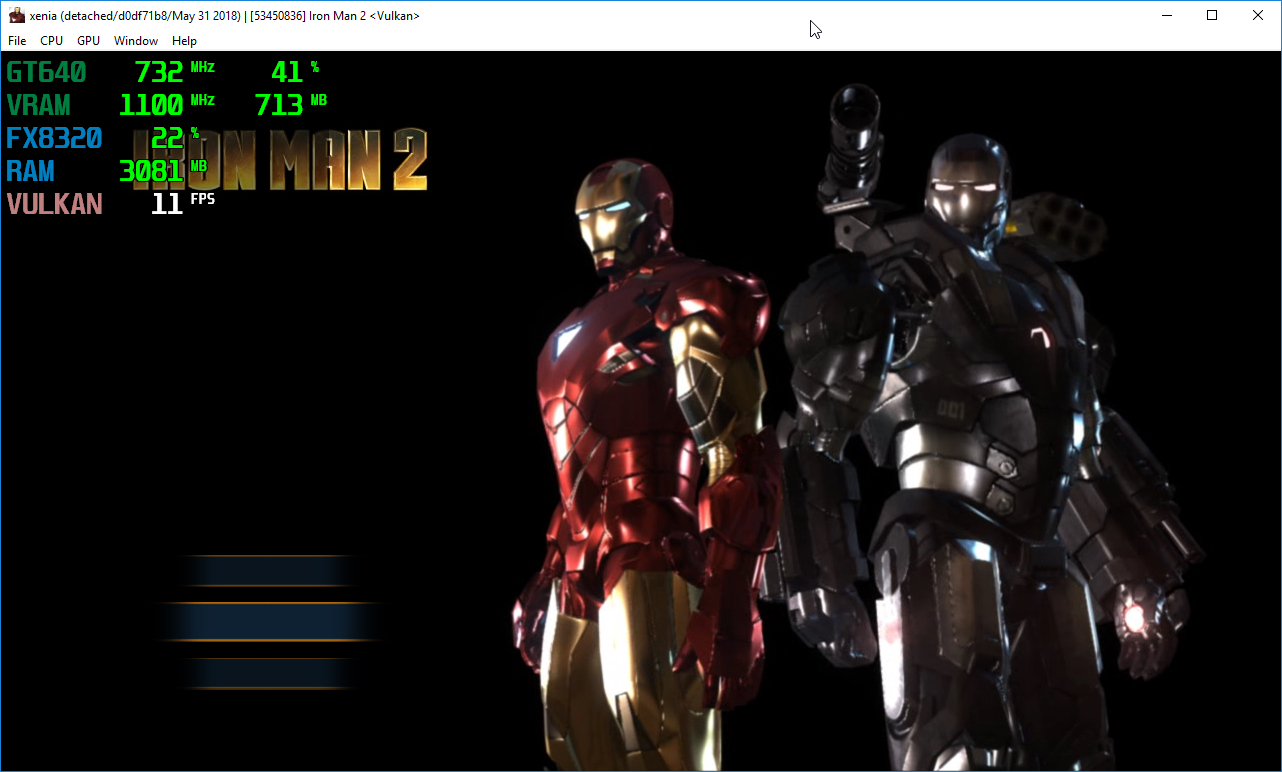This screenshot has width=1282, height=772.
Task: Open the Window menu
Action: [135, 41]
